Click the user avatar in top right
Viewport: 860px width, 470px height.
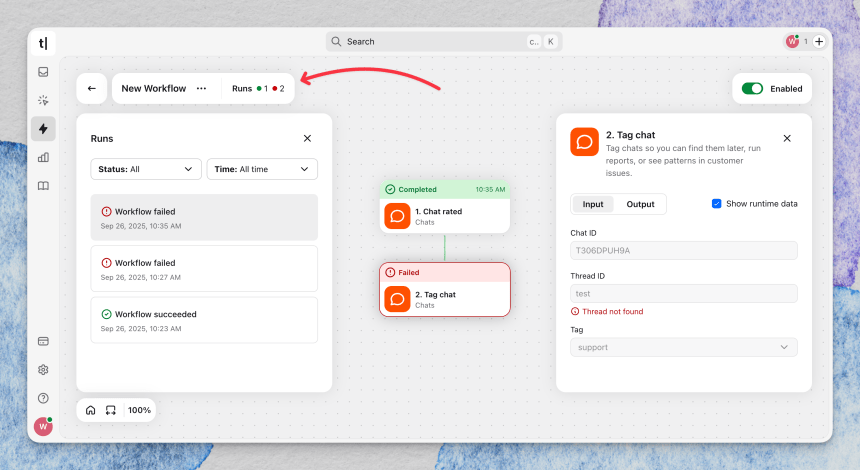(x=792, y=41)
